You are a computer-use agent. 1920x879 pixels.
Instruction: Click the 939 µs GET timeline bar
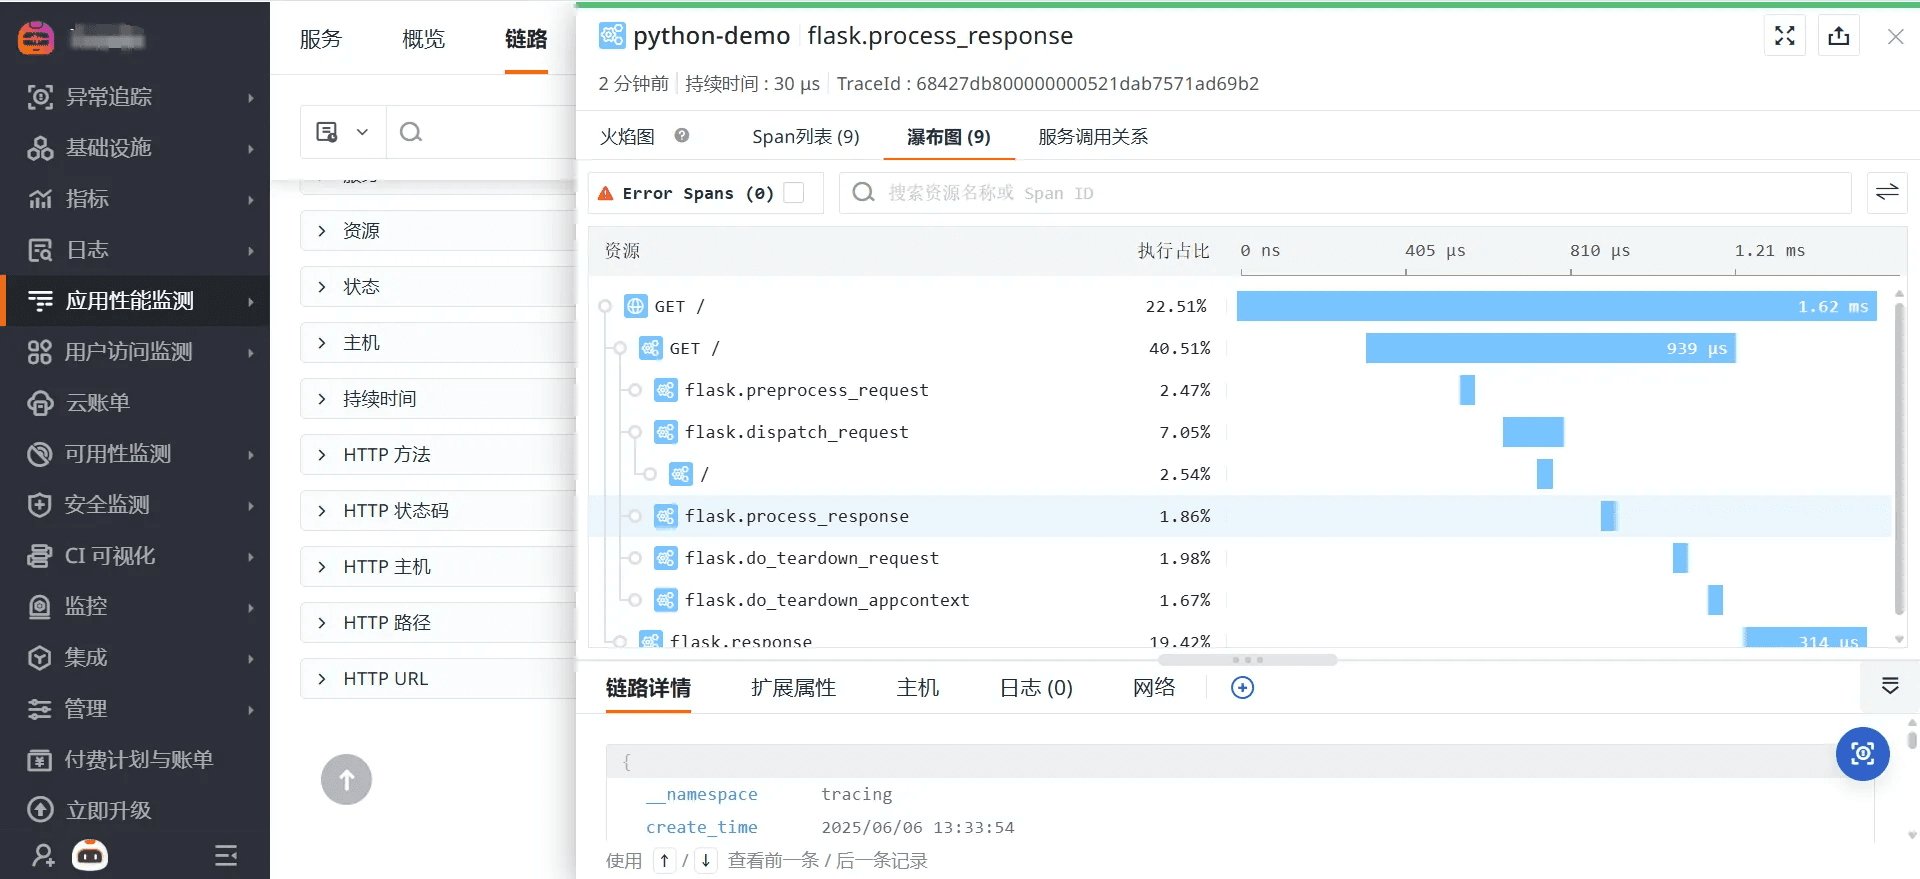click(1549, 349)
